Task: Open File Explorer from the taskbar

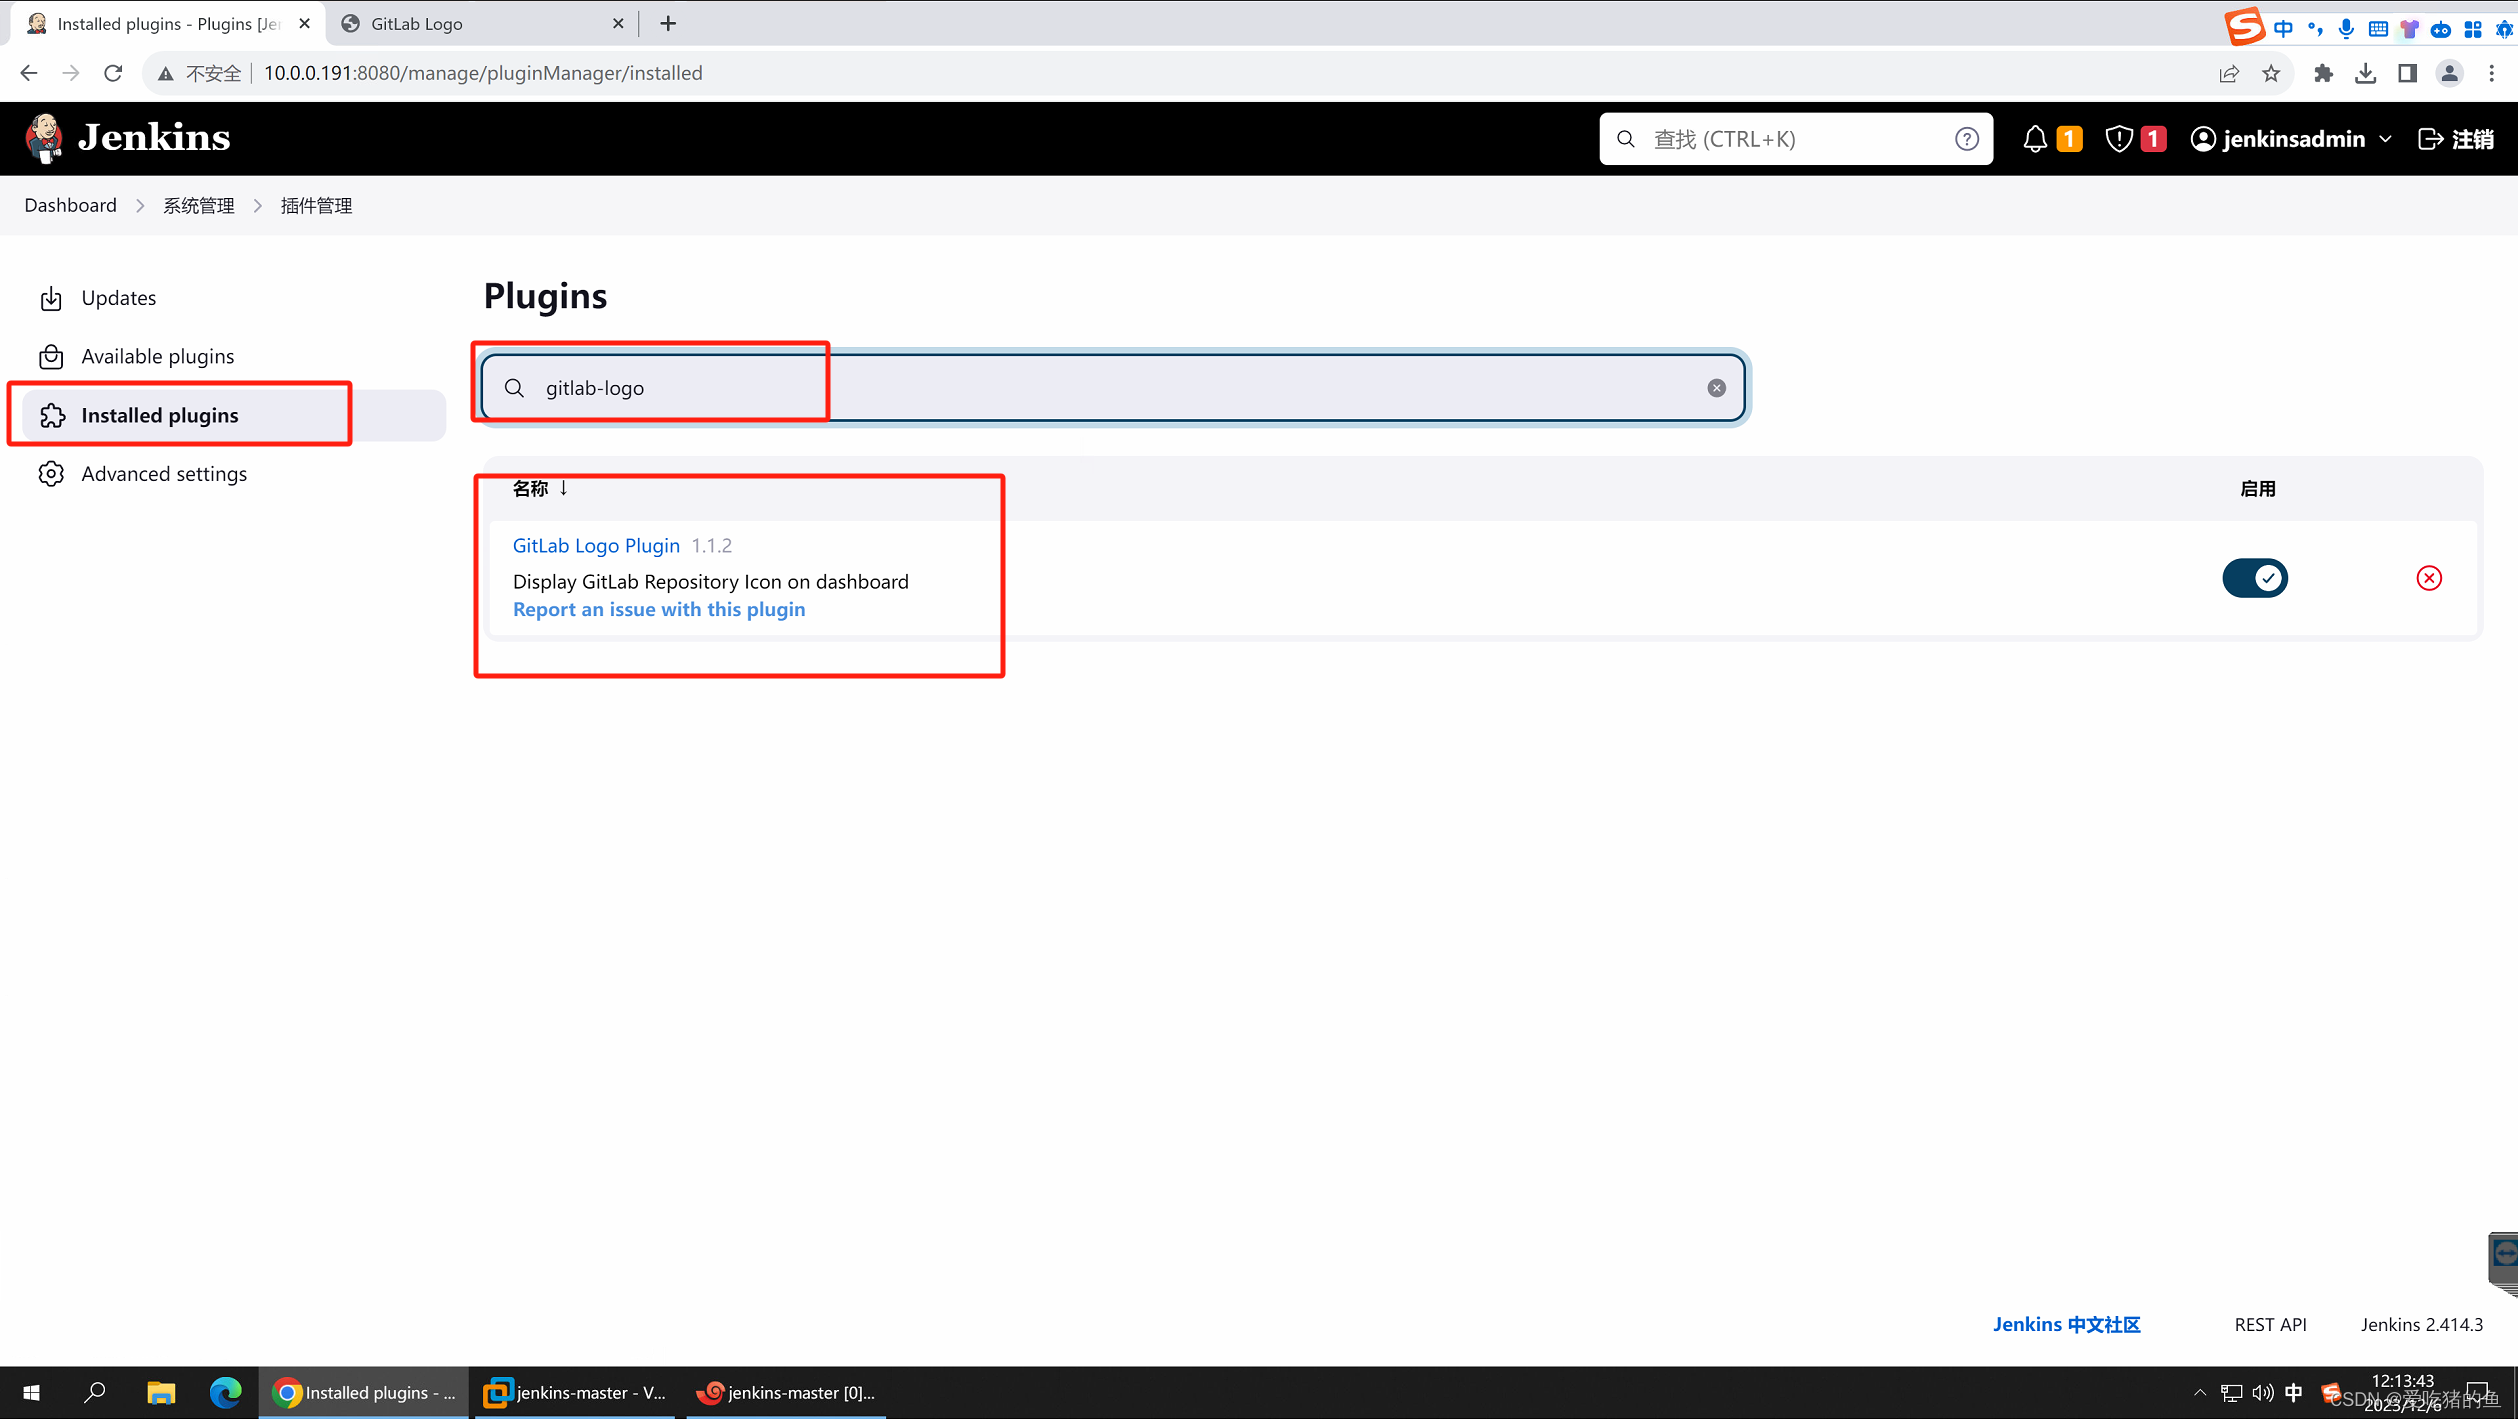Action: pos(161,1392)
